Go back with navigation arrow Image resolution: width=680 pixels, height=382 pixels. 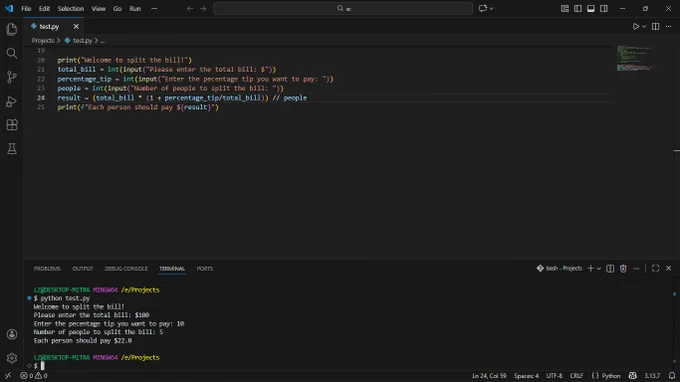[190, 8]
